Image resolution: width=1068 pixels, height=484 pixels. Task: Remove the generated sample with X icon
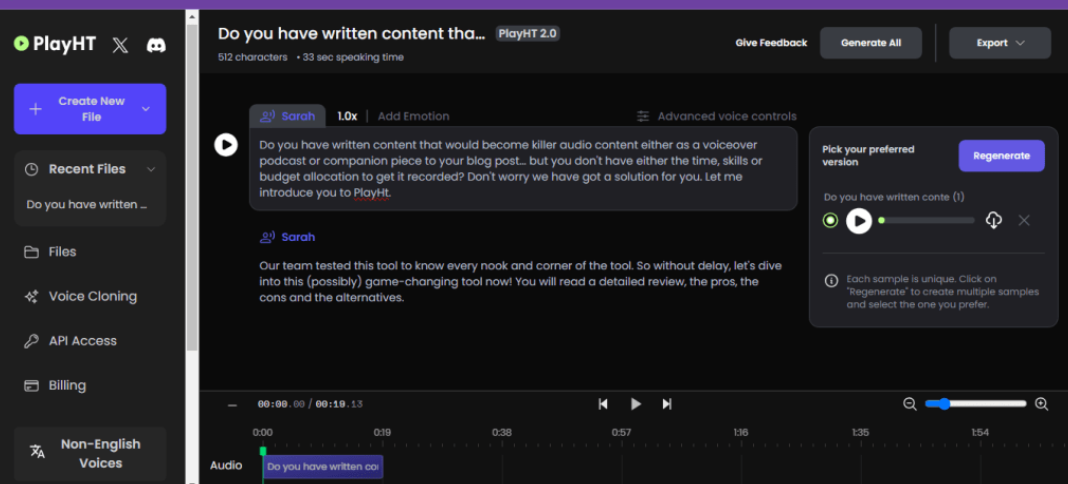pos(1024,220)
